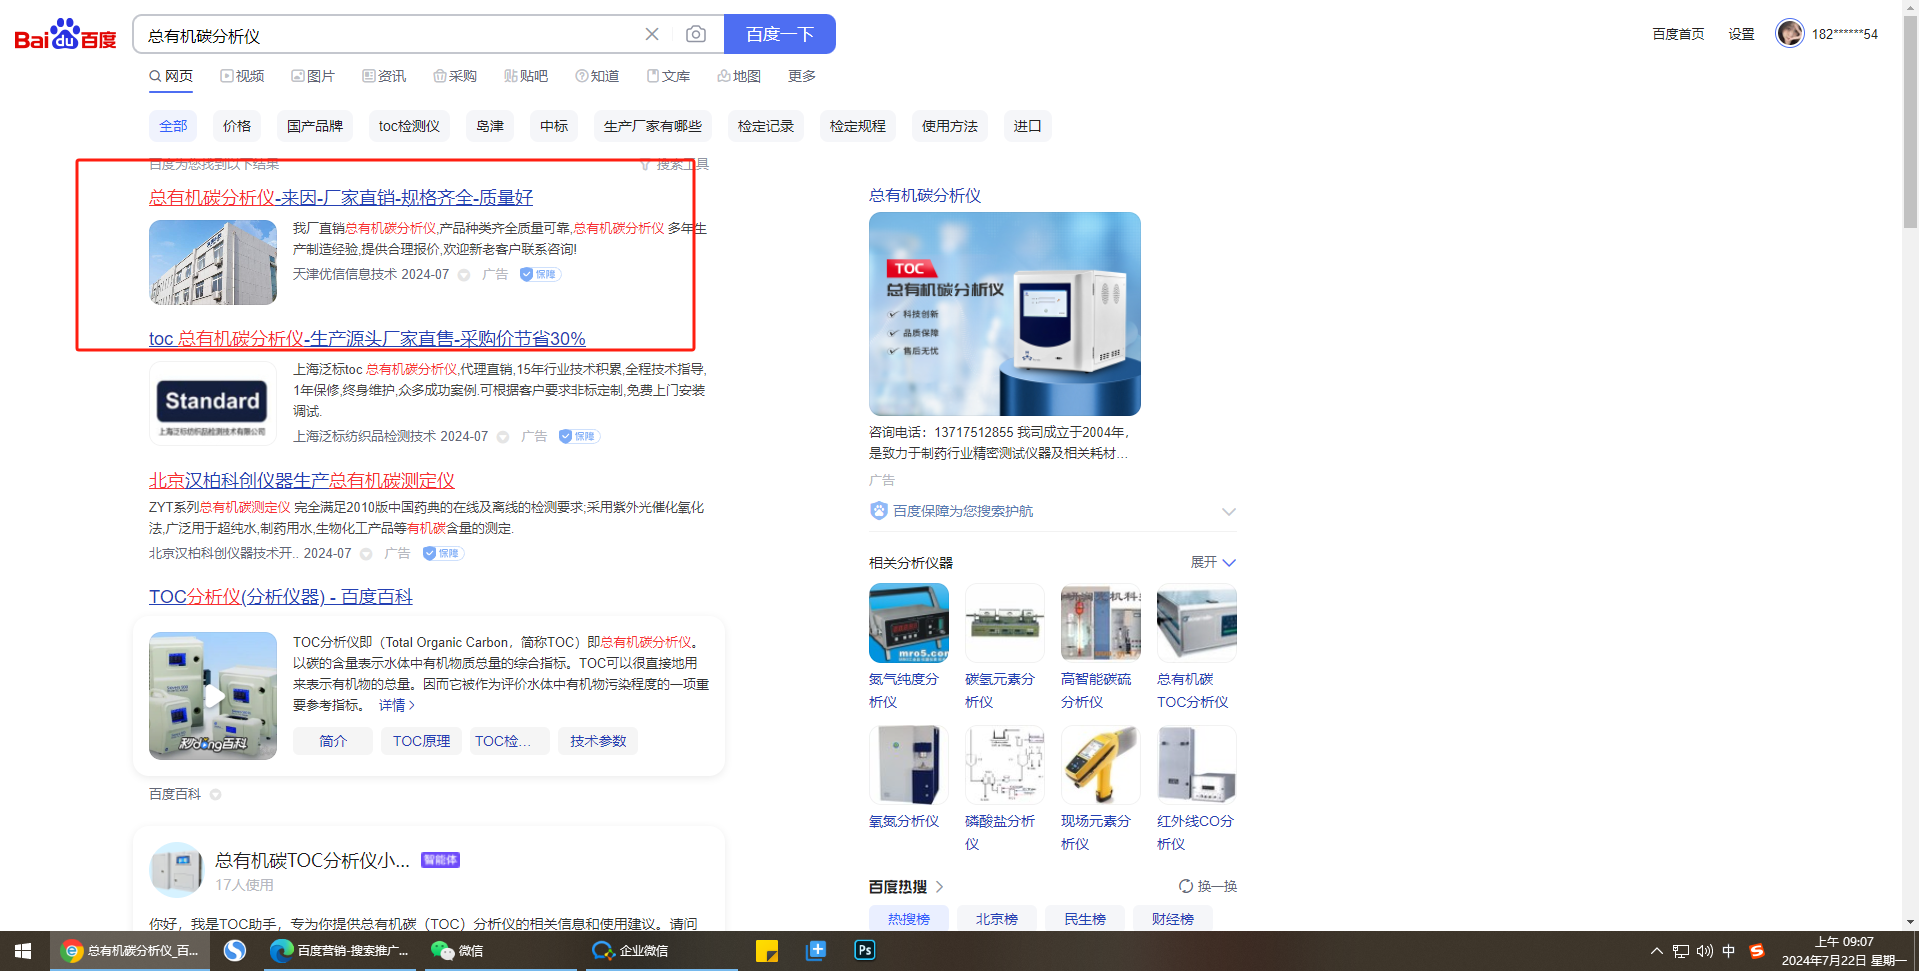1919x971 pixels.
Task: Switch to the 视频 tab
Action: coord(242,76)
